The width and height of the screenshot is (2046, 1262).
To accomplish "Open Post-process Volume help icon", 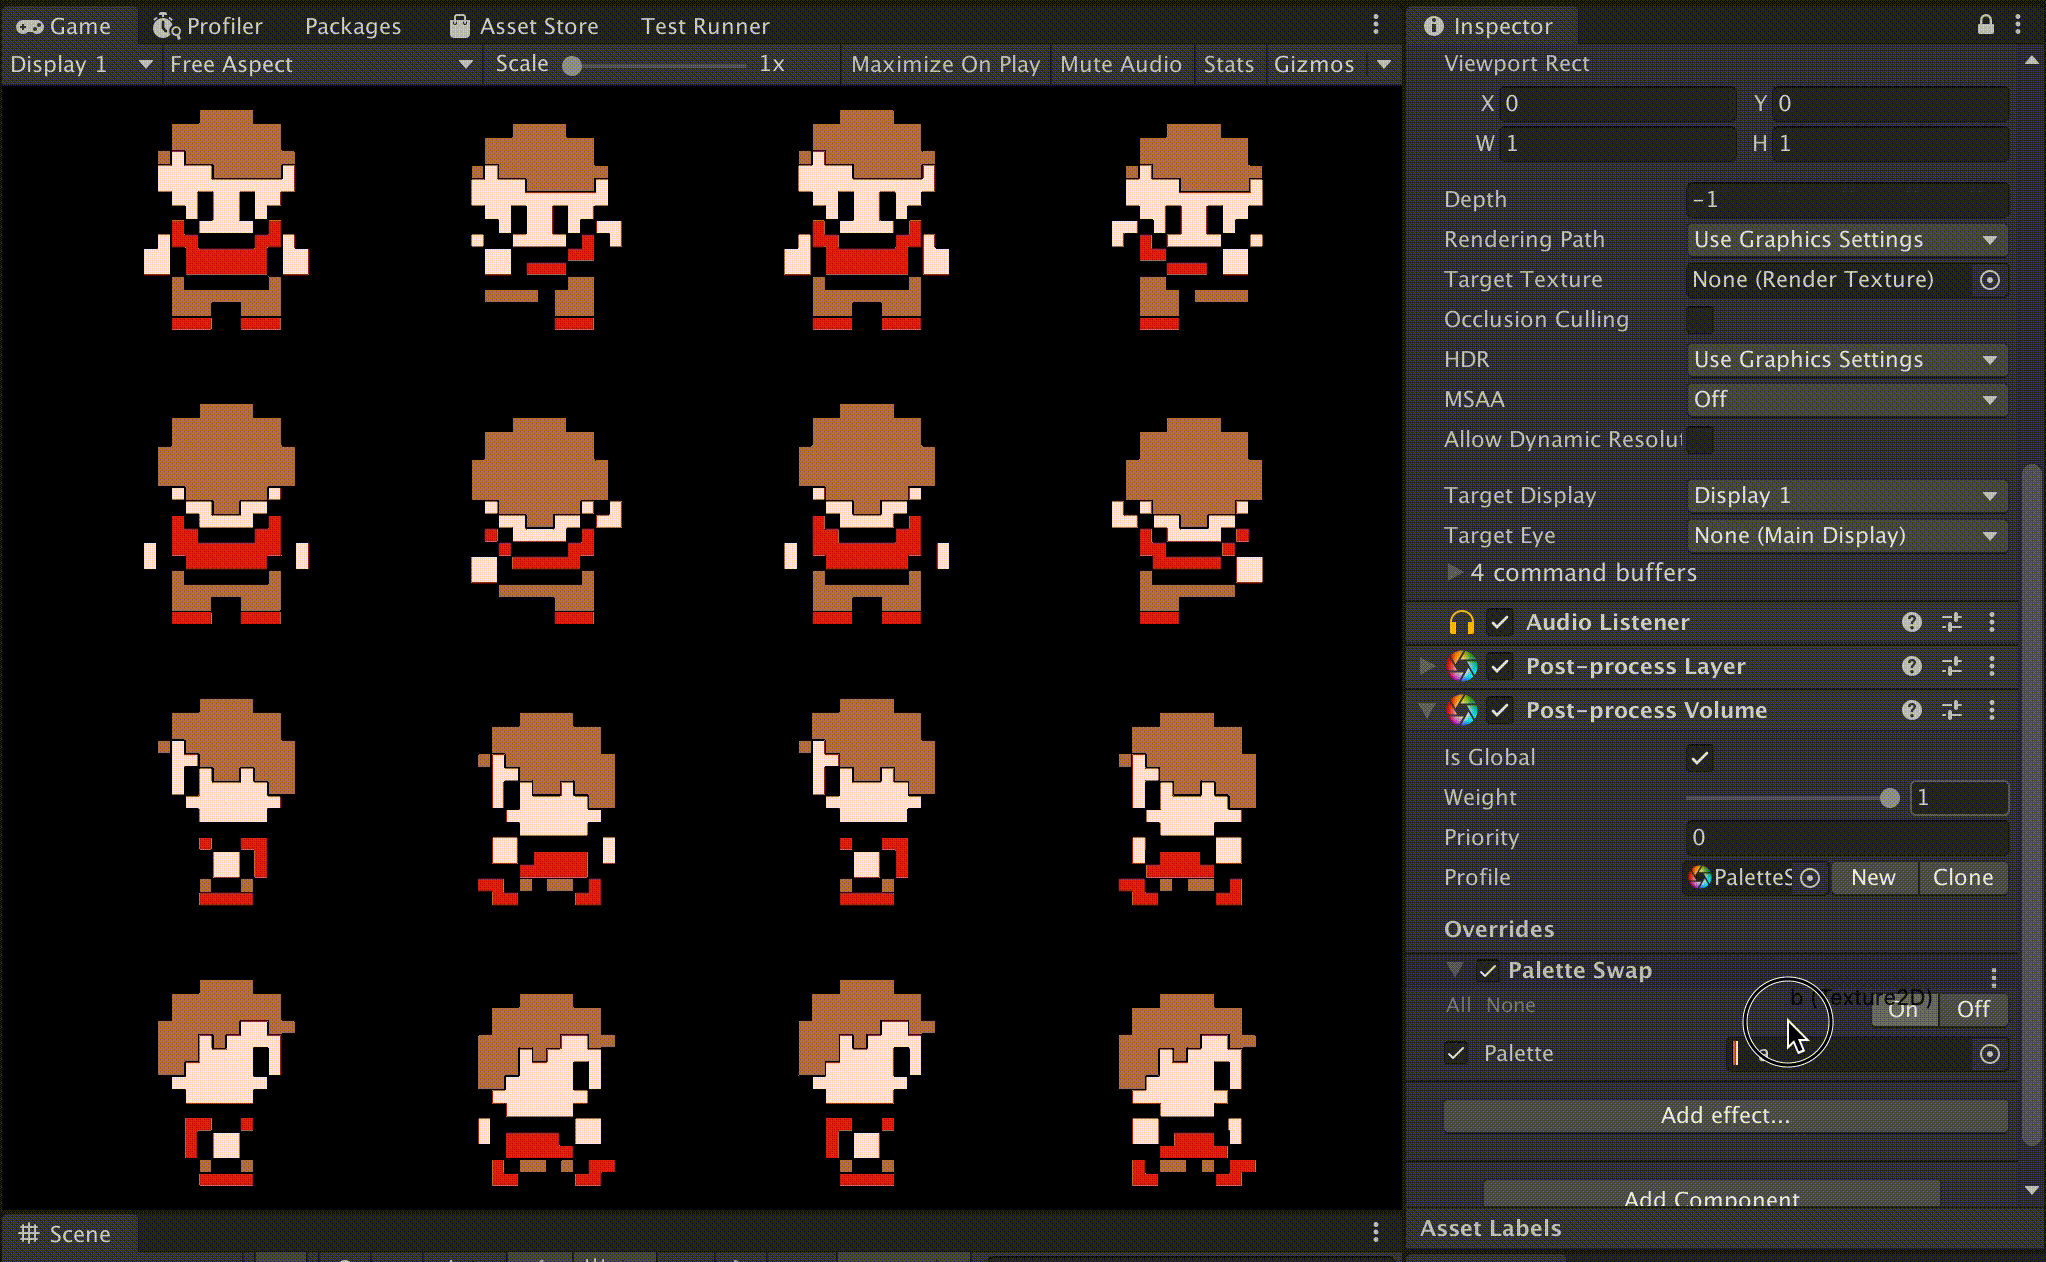I will pyautogui.click(x=1912, y=710).
